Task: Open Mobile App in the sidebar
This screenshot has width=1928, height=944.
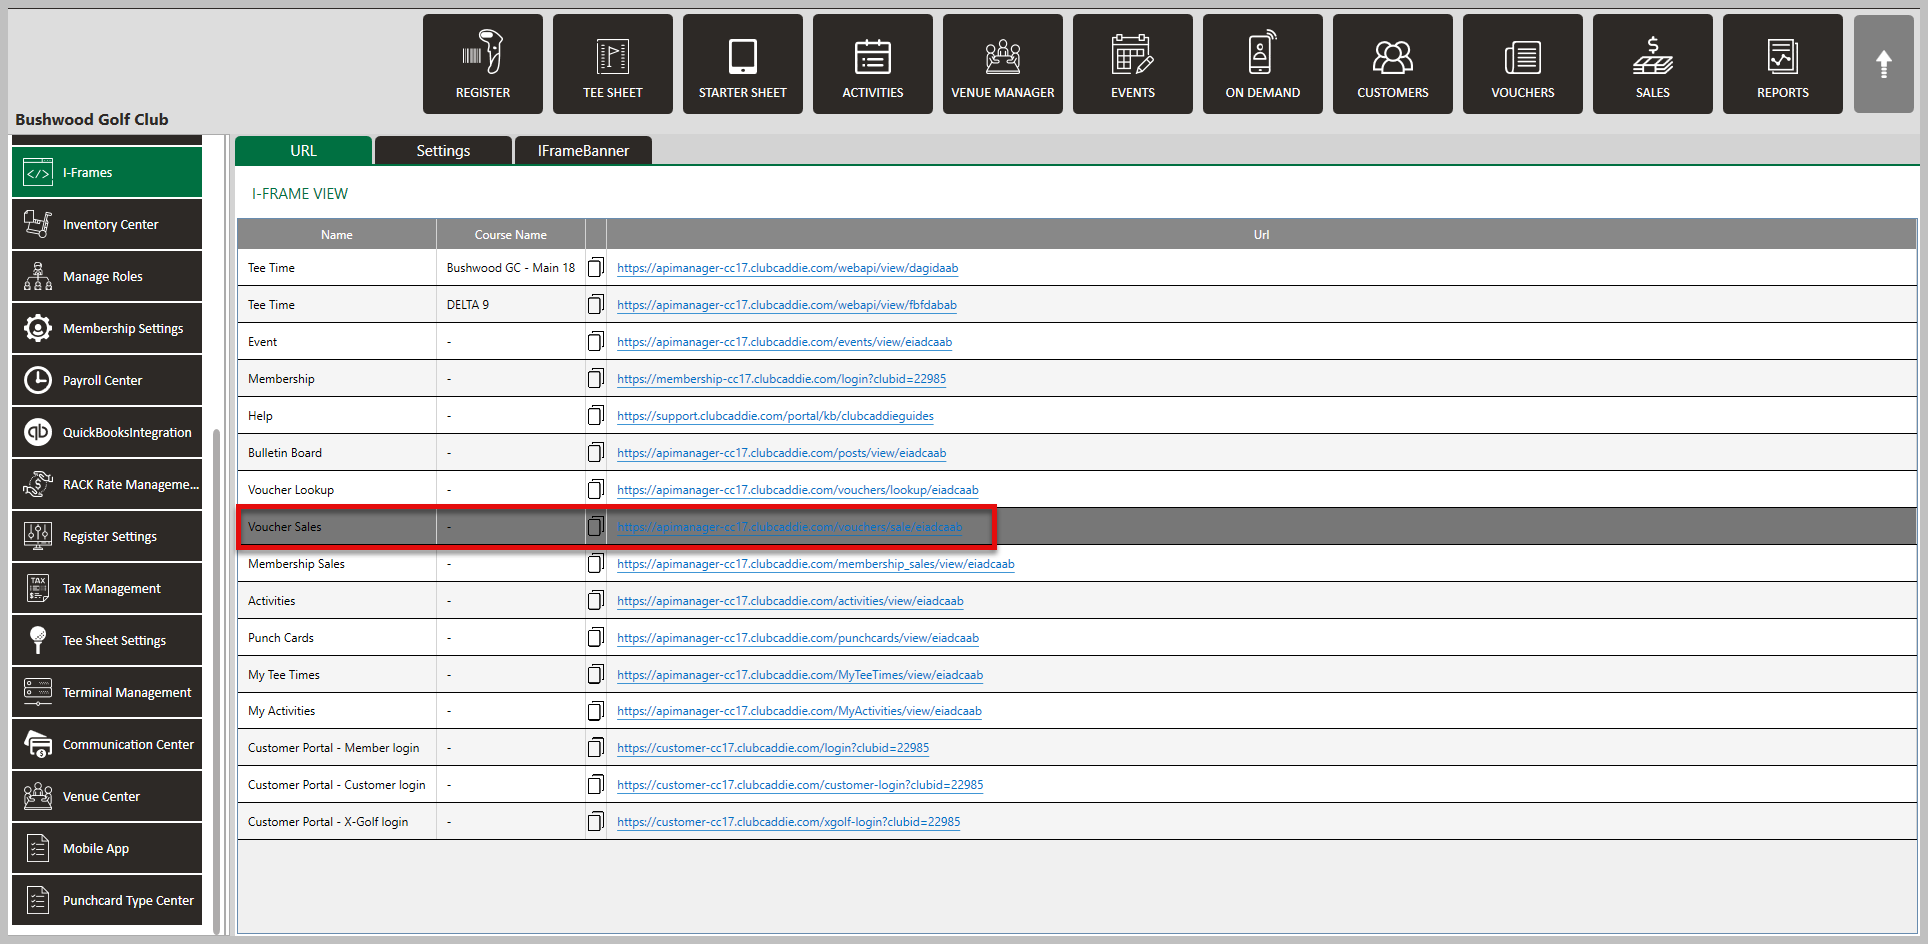Action: pyautogui.click(x=107, y=848)
